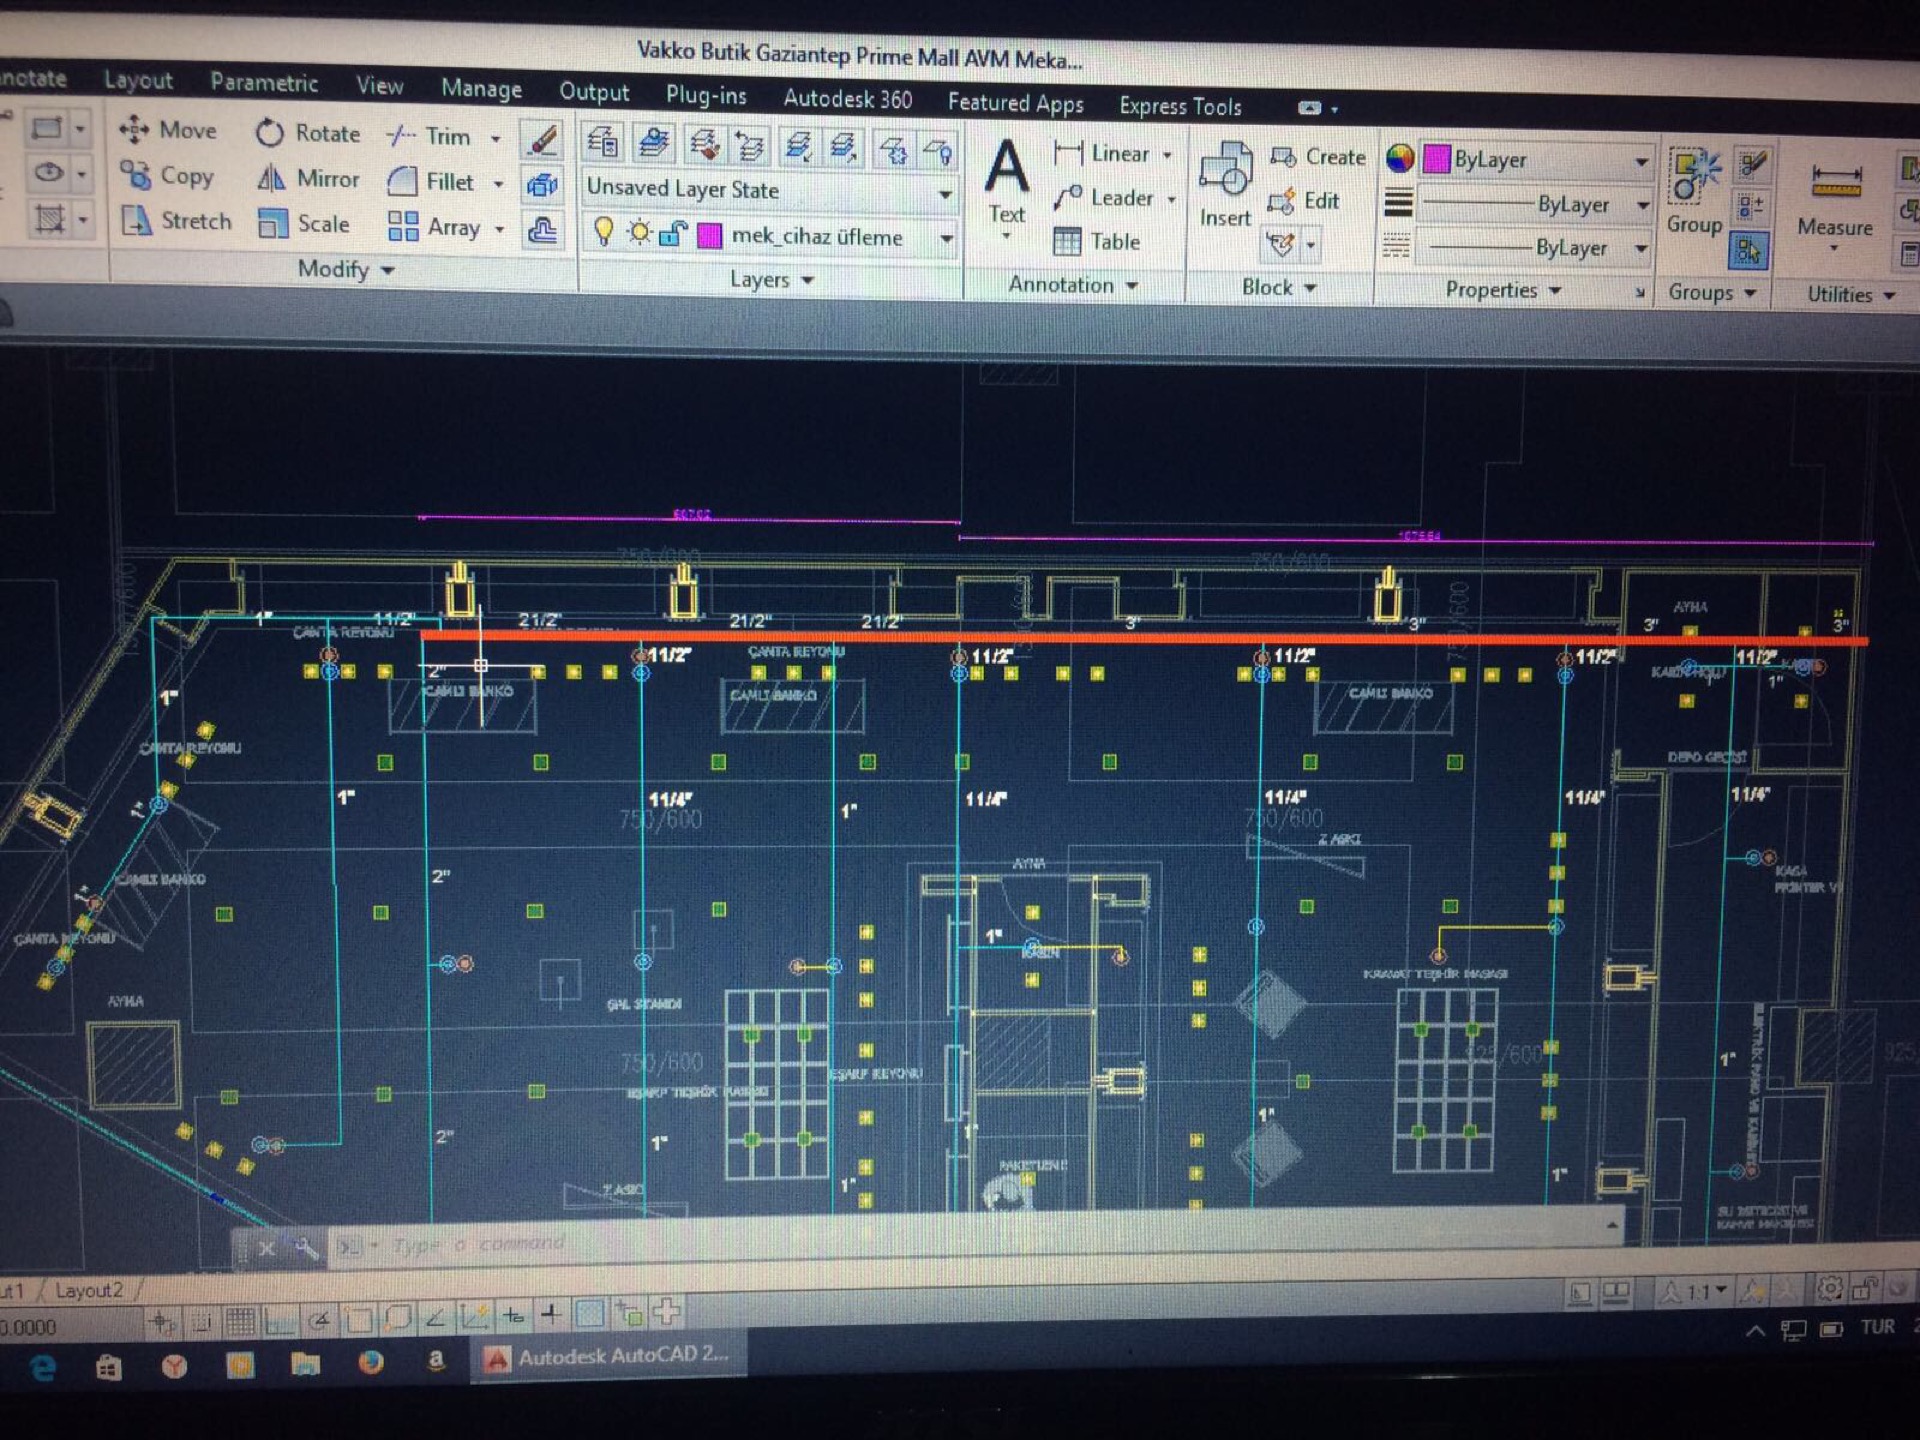Toggle layer on/off lightbulb for mek_cihaz üfleme
The height and width of the screenshot is (1440, 1920).
(x=603, y=232)
